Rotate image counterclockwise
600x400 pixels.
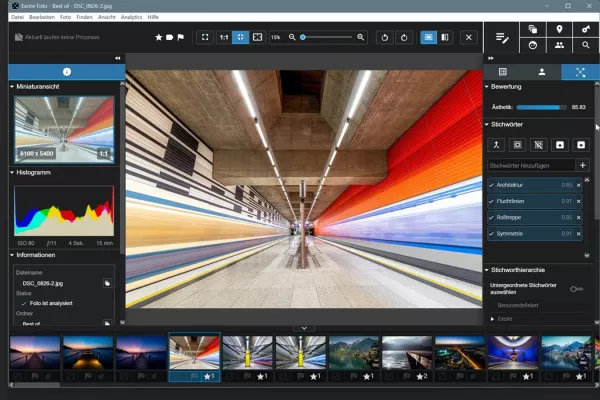[x=386, y=37]
